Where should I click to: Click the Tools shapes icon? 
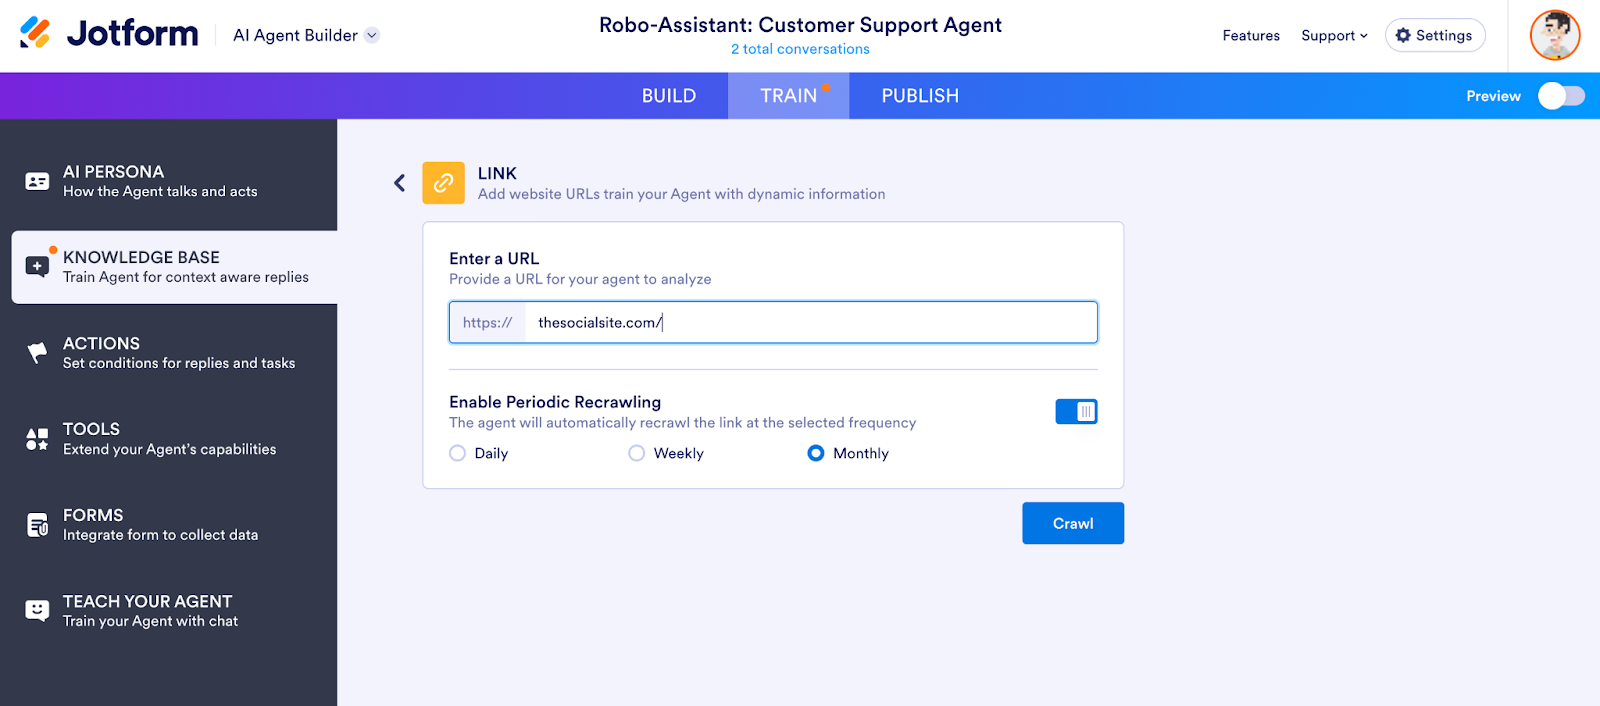(x=37, y=439)
